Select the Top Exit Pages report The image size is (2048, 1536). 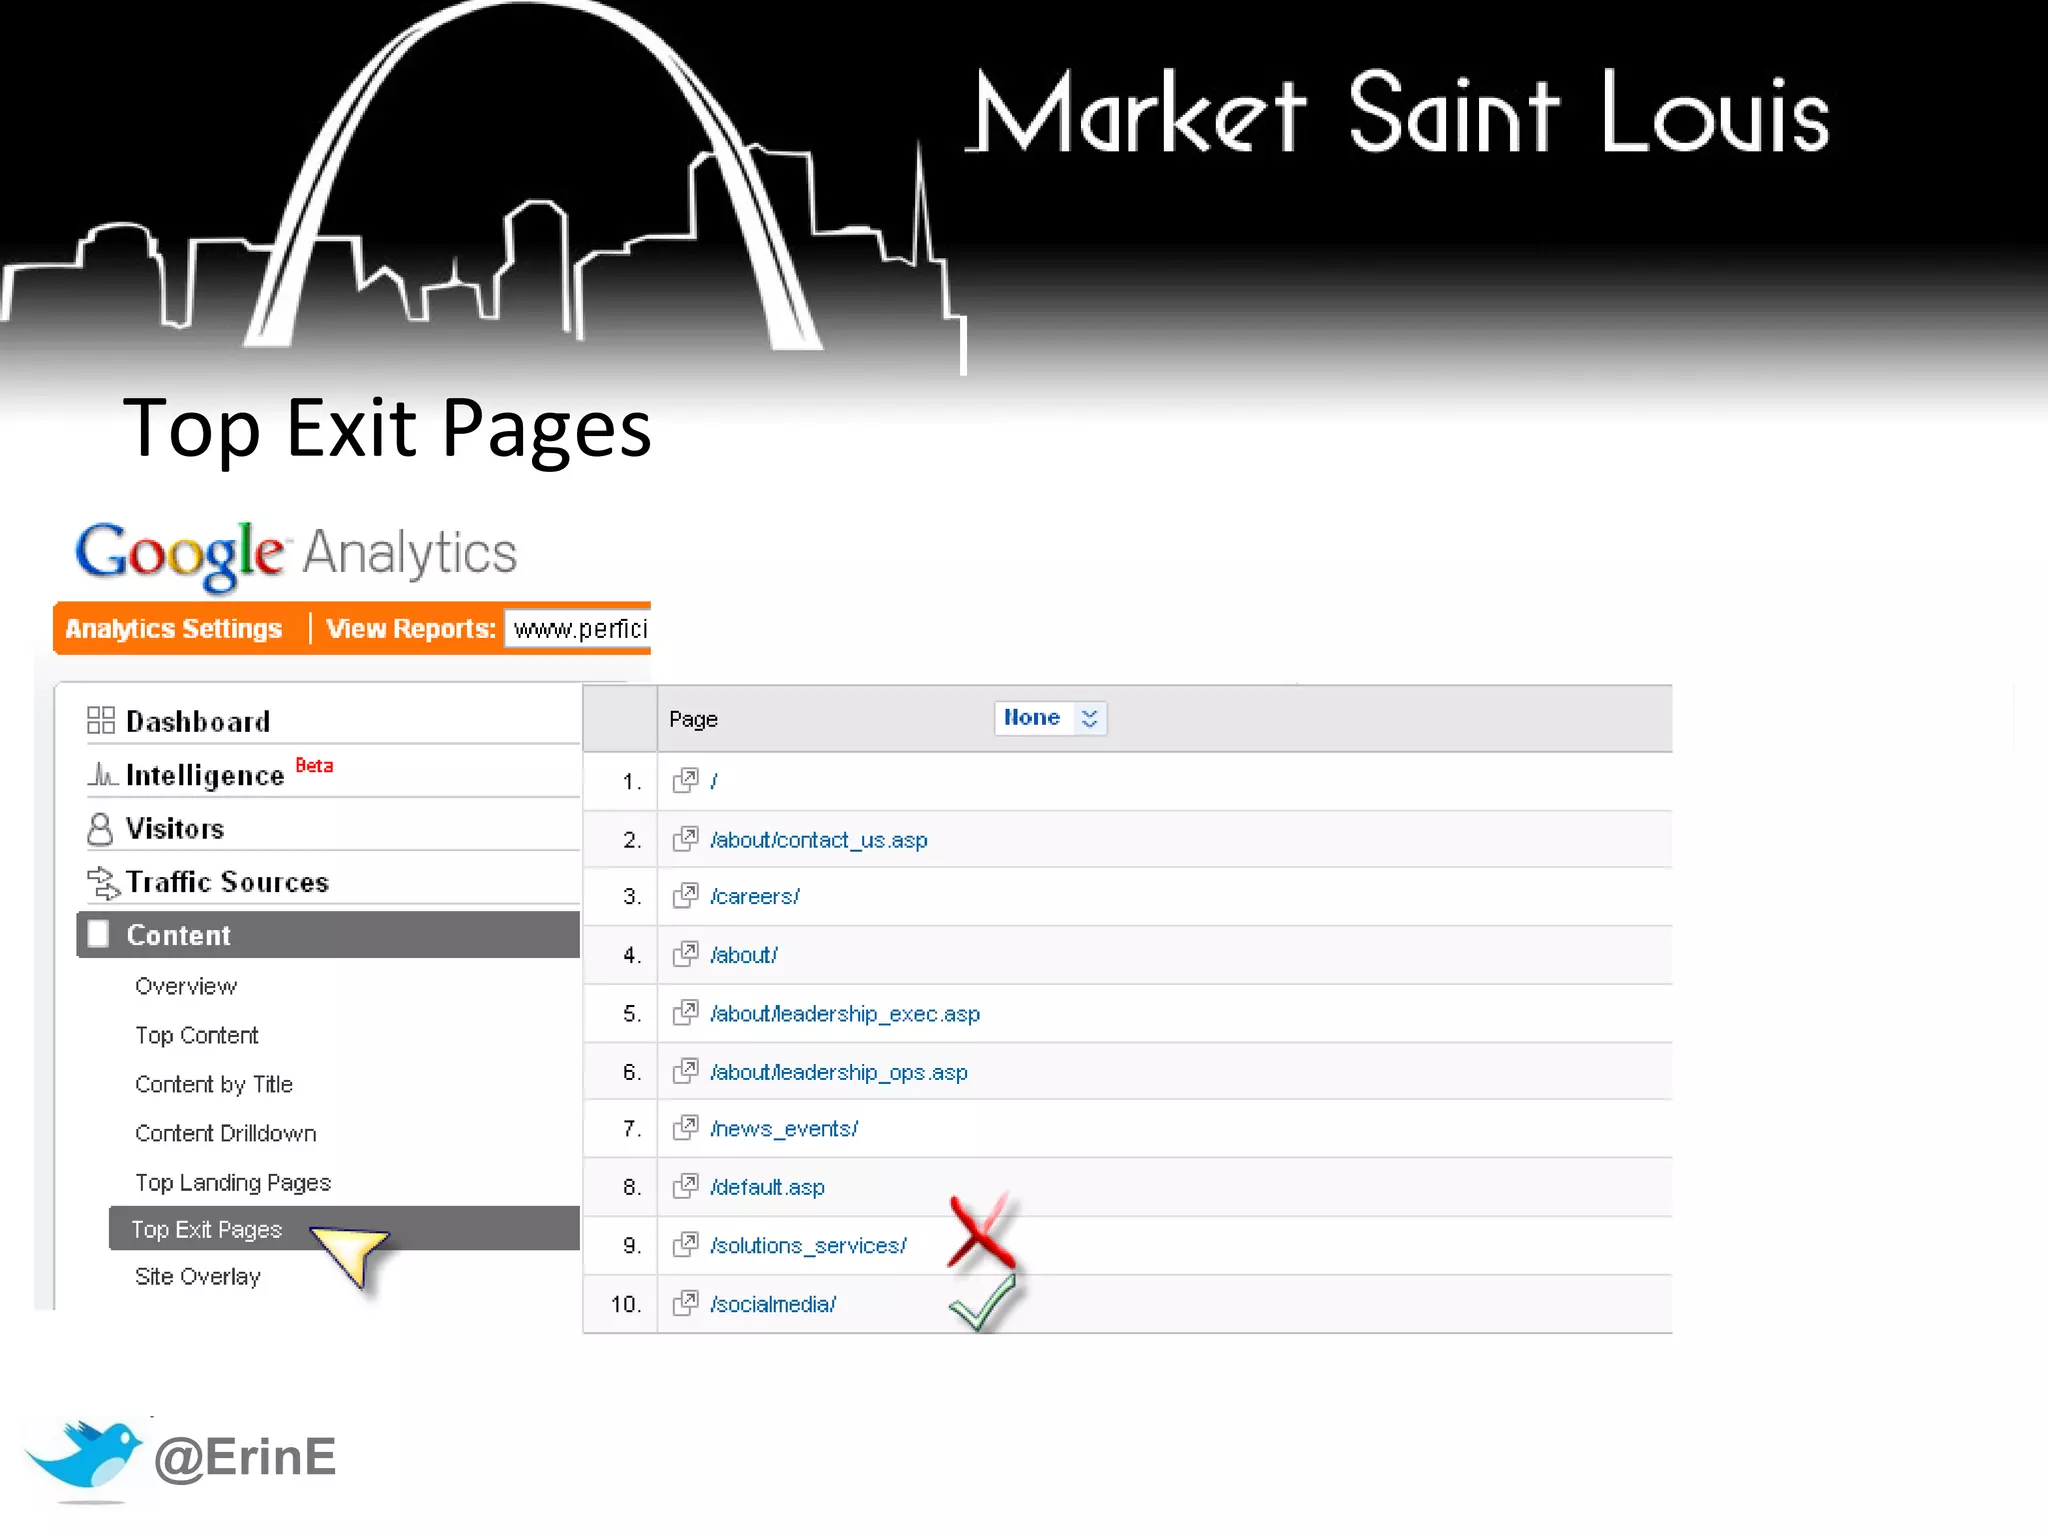pyautogui.click(x=344, y=1228)
